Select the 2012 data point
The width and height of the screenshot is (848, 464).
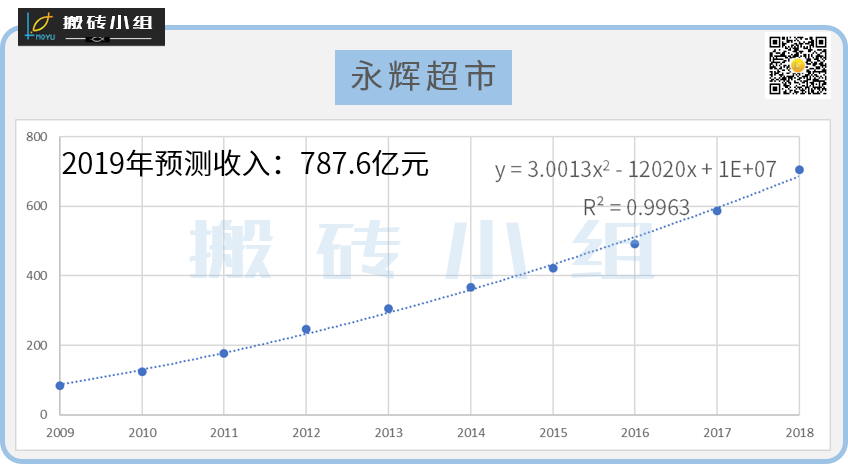(x=306, y=329)
